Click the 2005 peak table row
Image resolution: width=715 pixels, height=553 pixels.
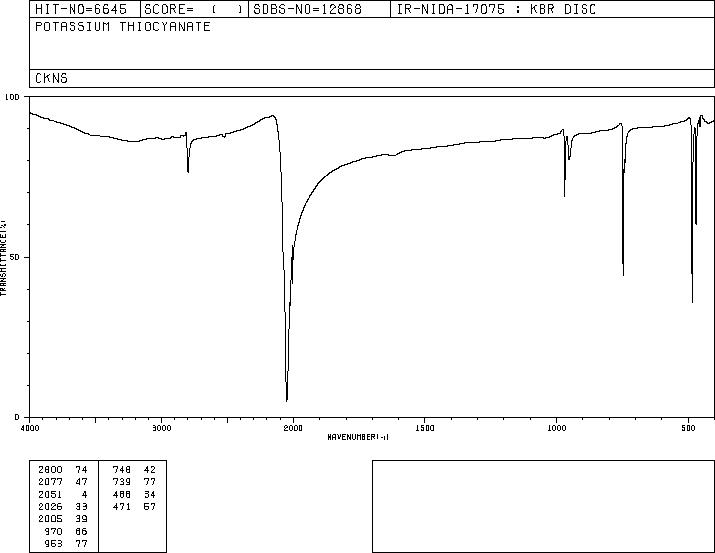(63, 519)
